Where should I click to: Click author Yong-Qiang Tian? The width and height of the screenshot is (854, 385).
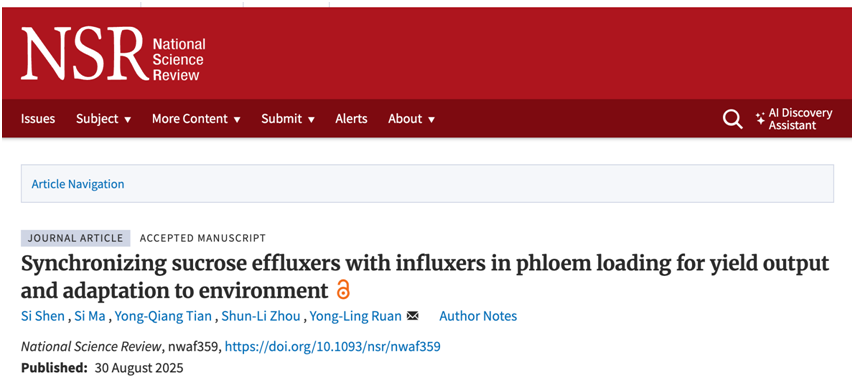[164, 316]
